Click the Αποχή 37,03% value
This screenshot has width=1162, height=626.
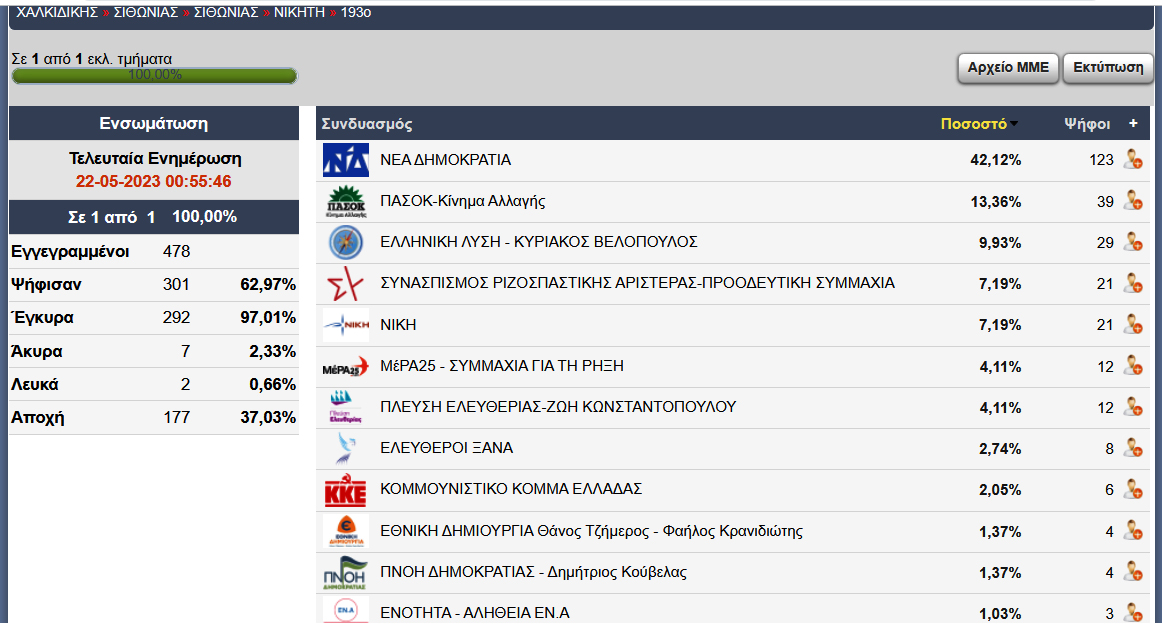click(268, 418)
